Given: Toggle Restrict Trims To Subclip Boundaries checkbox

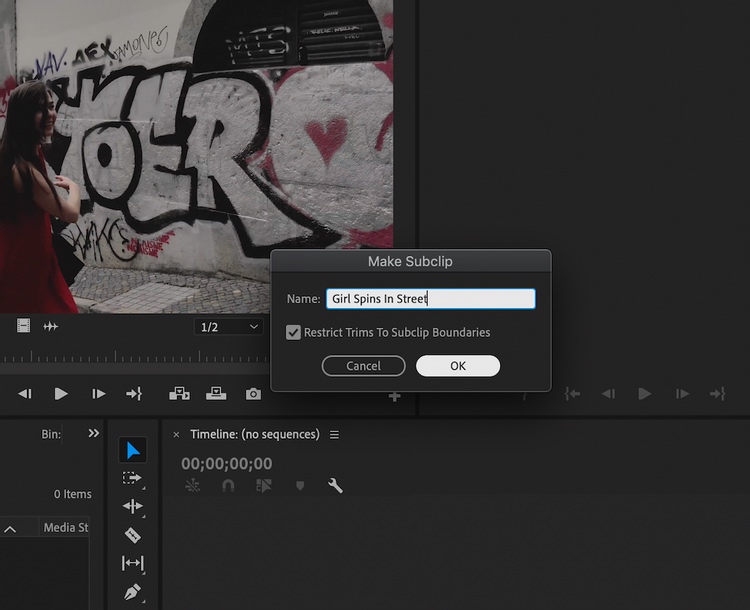Looking at the screenshot, I should click(x=294, y=332).
